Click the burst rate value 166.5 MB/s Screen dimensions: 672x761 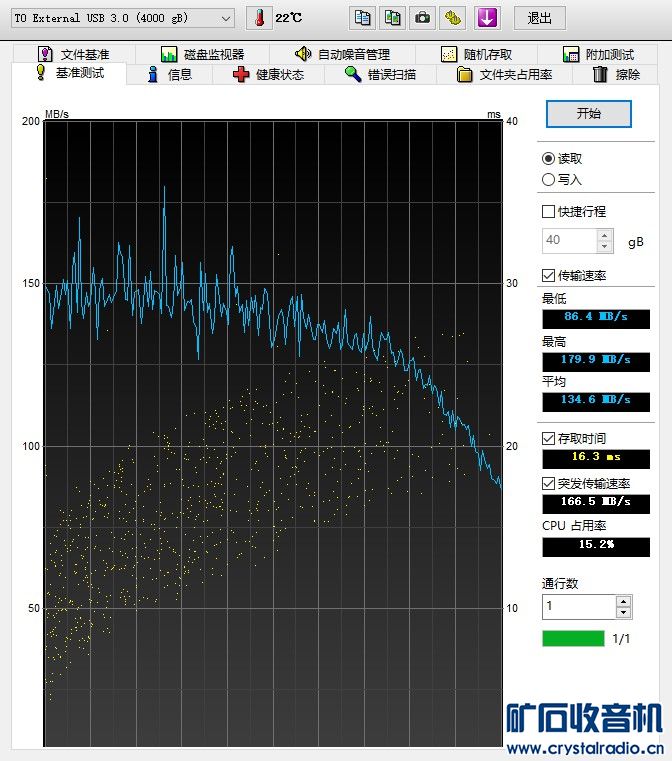pyautogui.click(x=596, y=504)
